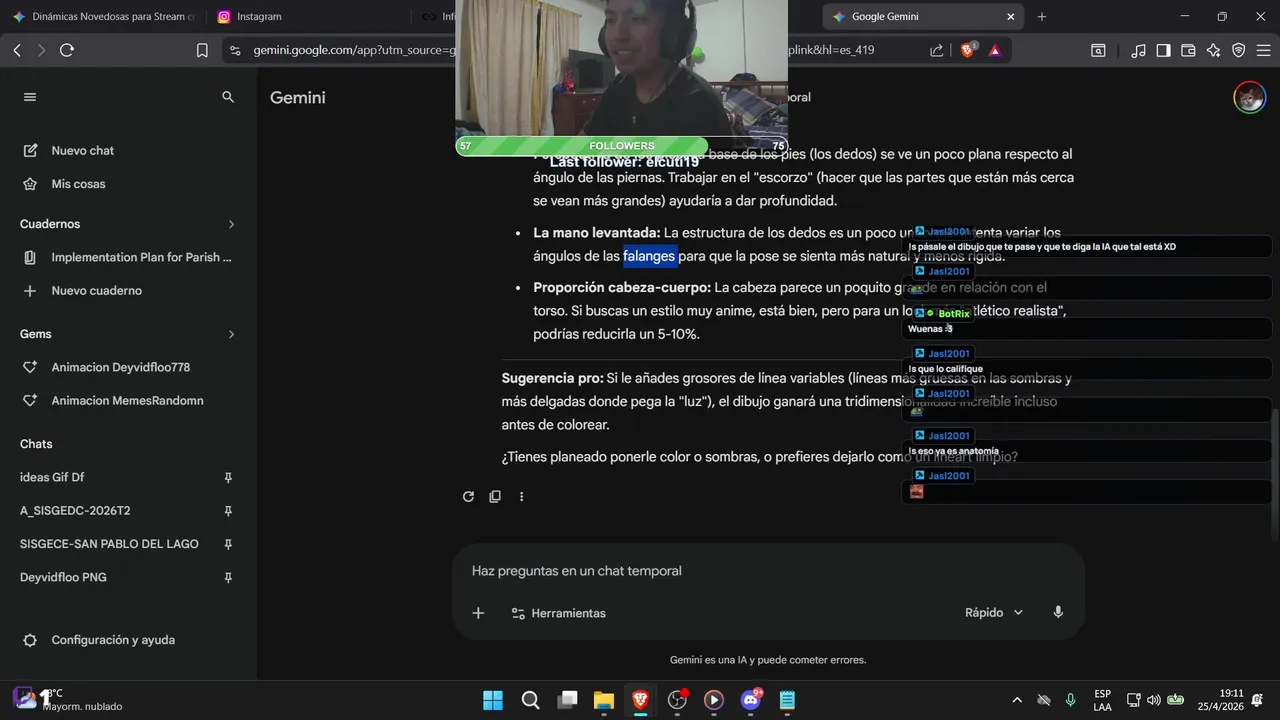Toggle the browser sidebar panel
The width and height of the screenshot is (1280, 720).
click(1163, 50)
